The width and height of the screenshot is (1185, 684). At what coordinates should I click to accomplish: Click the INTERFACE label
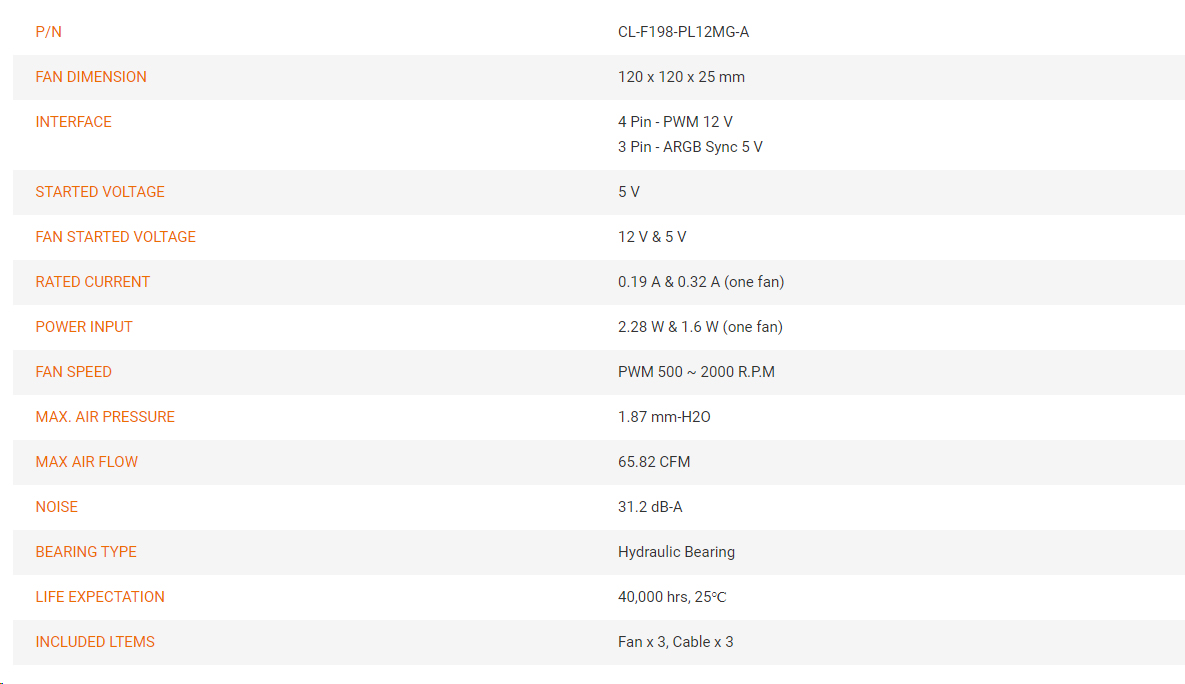tap(73, 122)
